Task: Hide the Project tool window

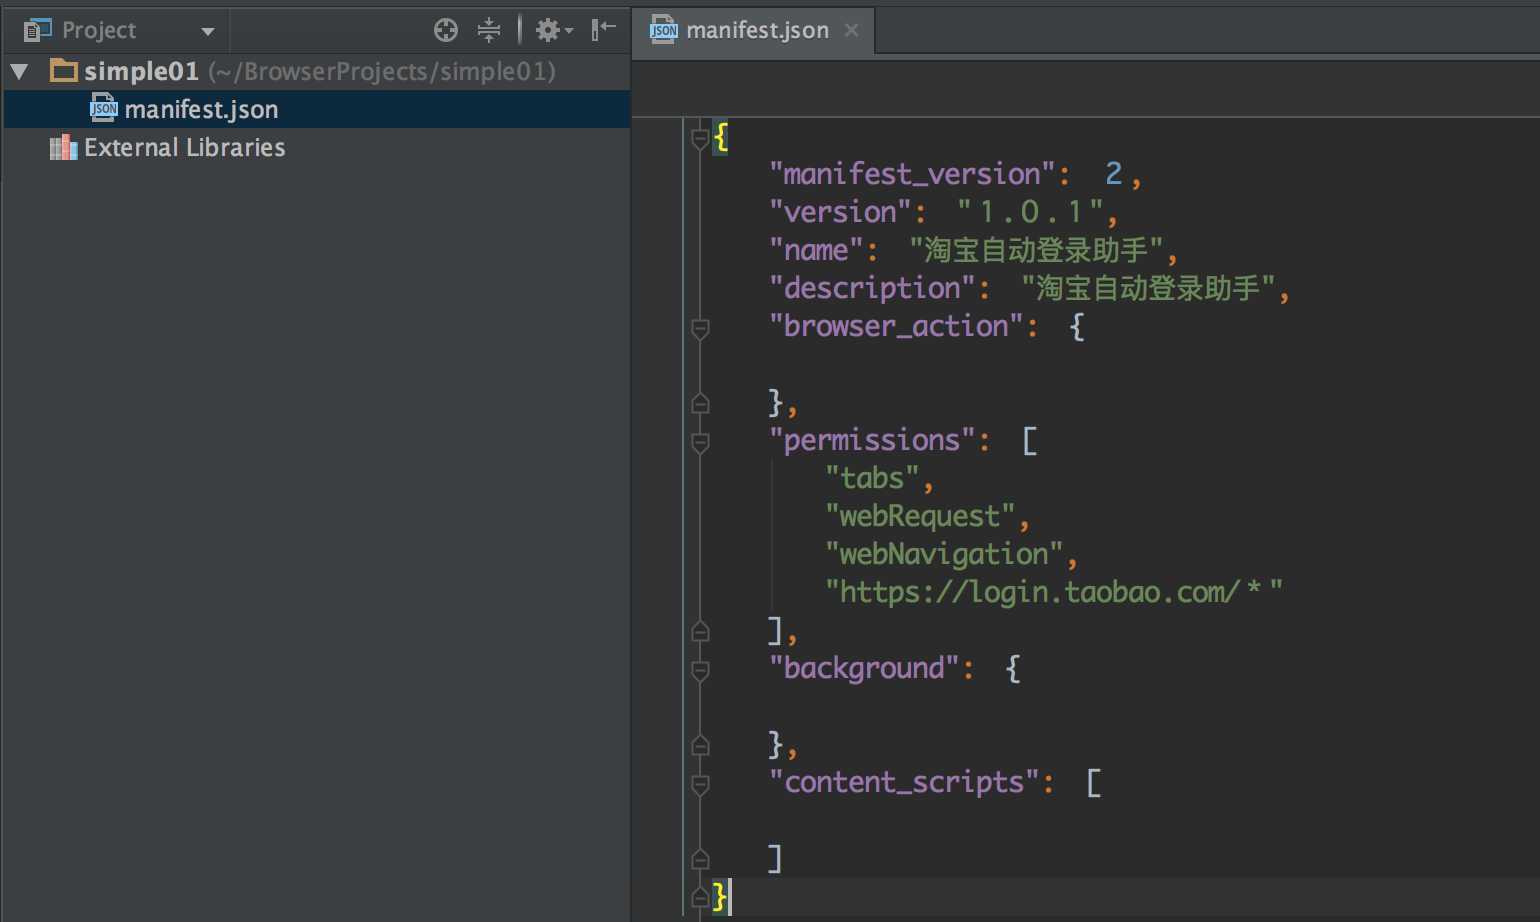Action: (603, 30)
